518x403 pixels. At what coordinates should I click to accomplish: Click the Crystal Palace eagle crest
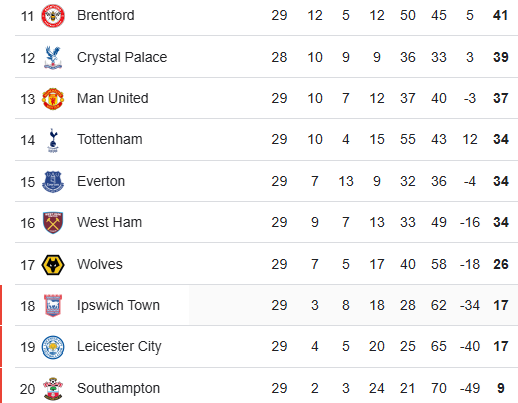[x=53, y=58]
